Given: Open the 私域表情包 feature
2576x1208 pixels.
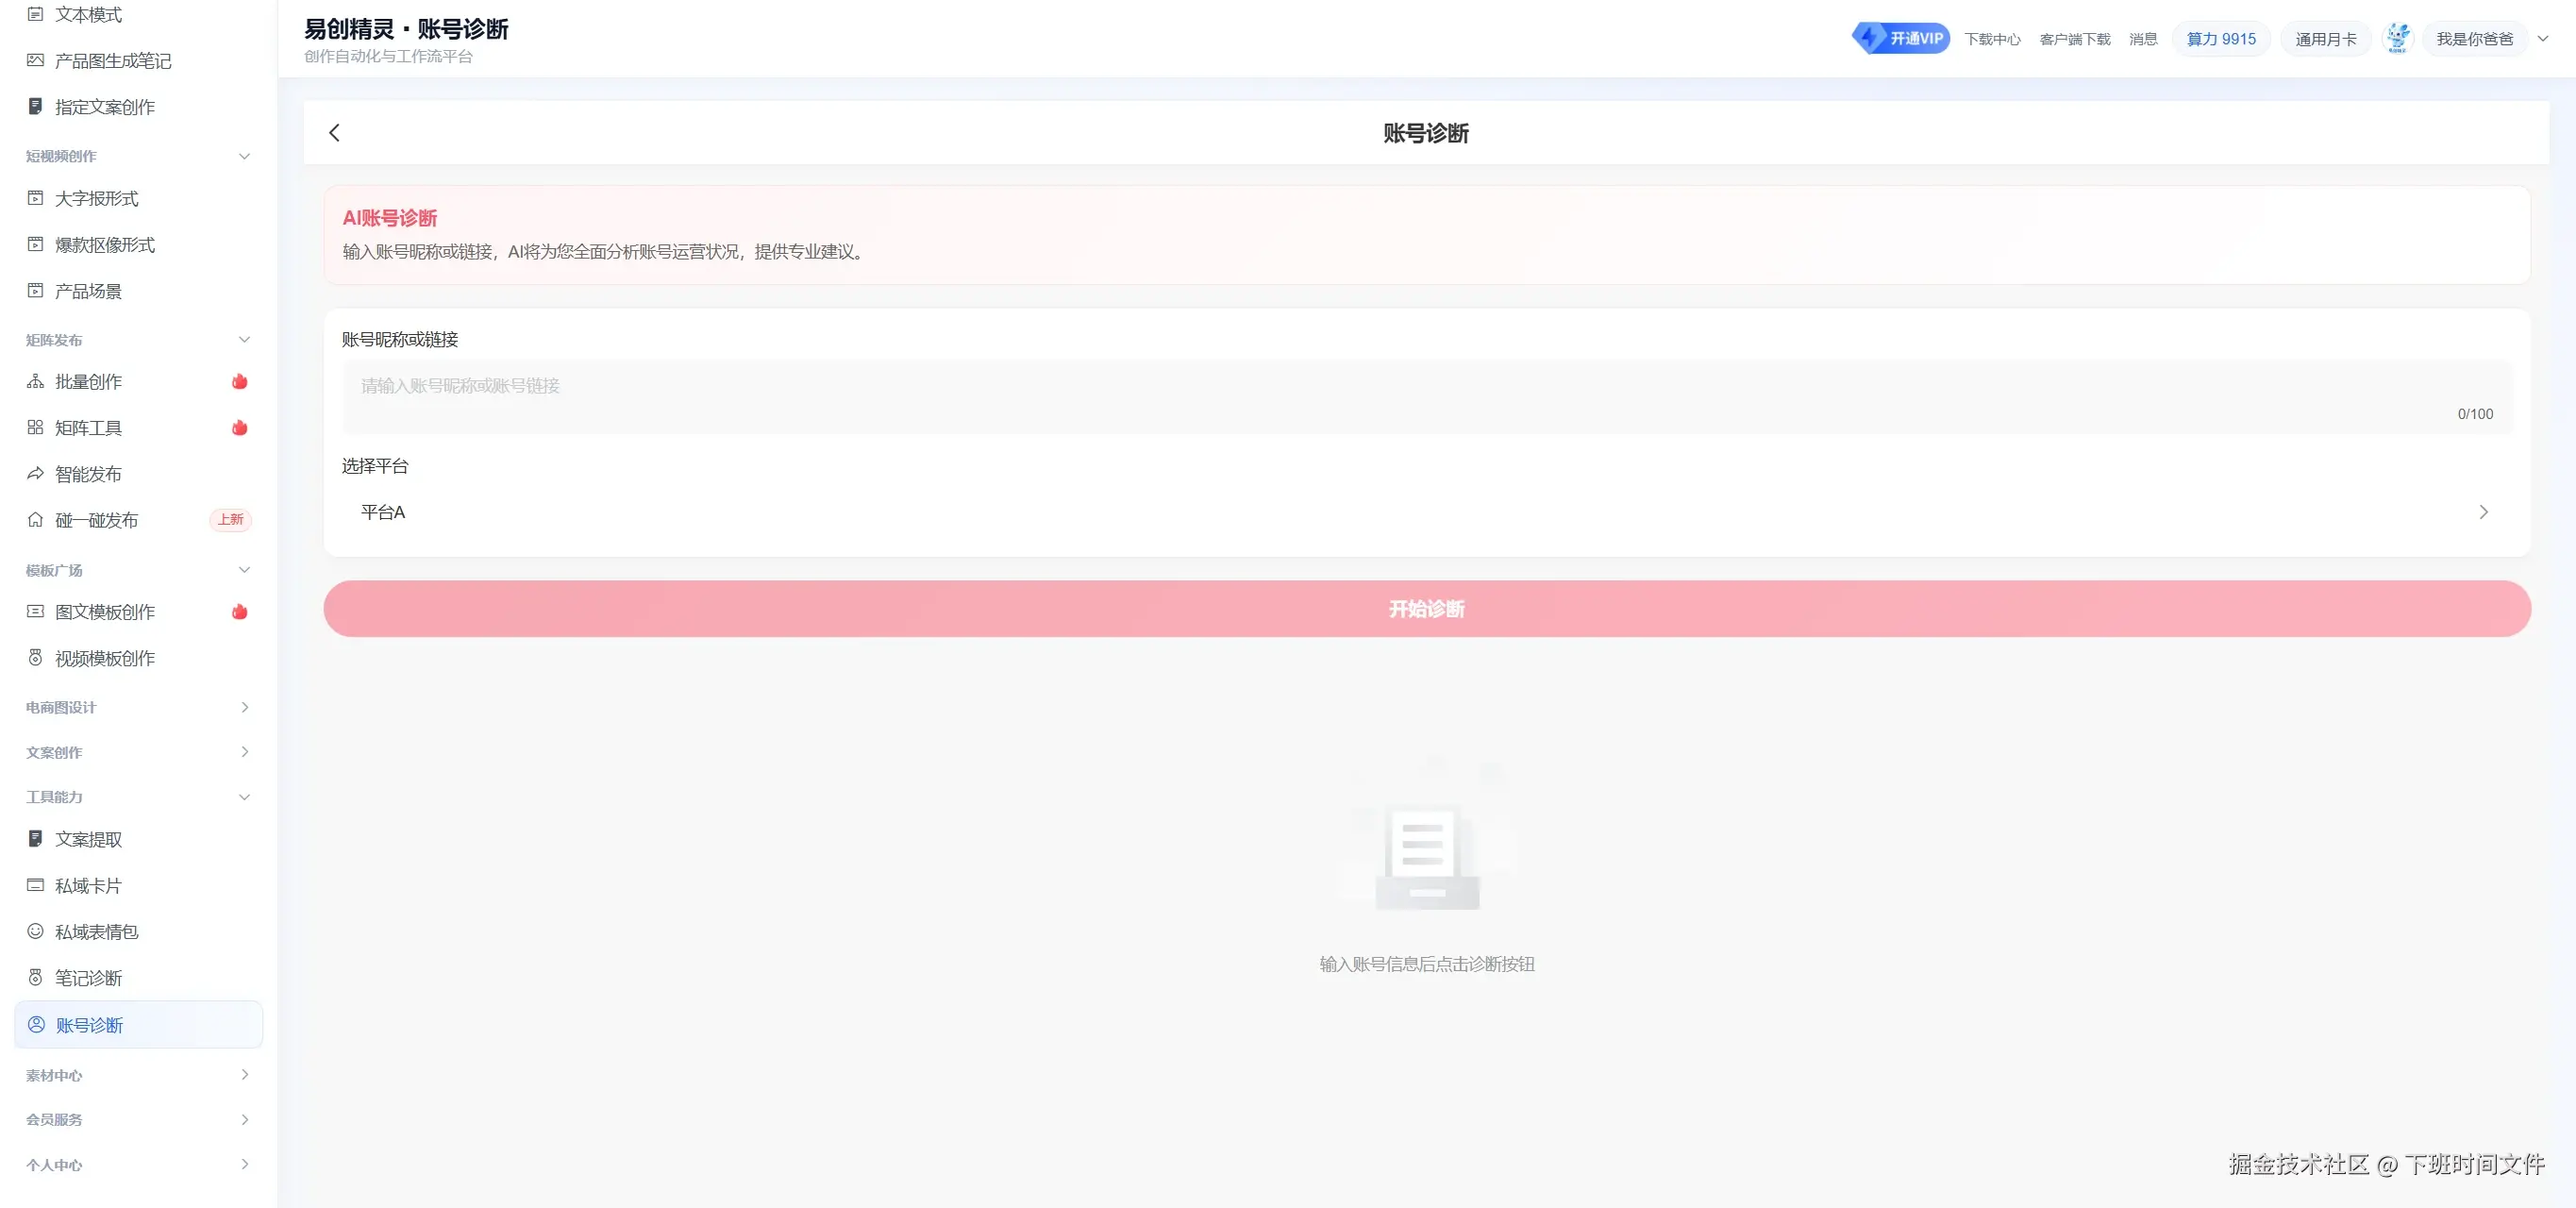Looking at the screenshot, I should pos(96,931).
